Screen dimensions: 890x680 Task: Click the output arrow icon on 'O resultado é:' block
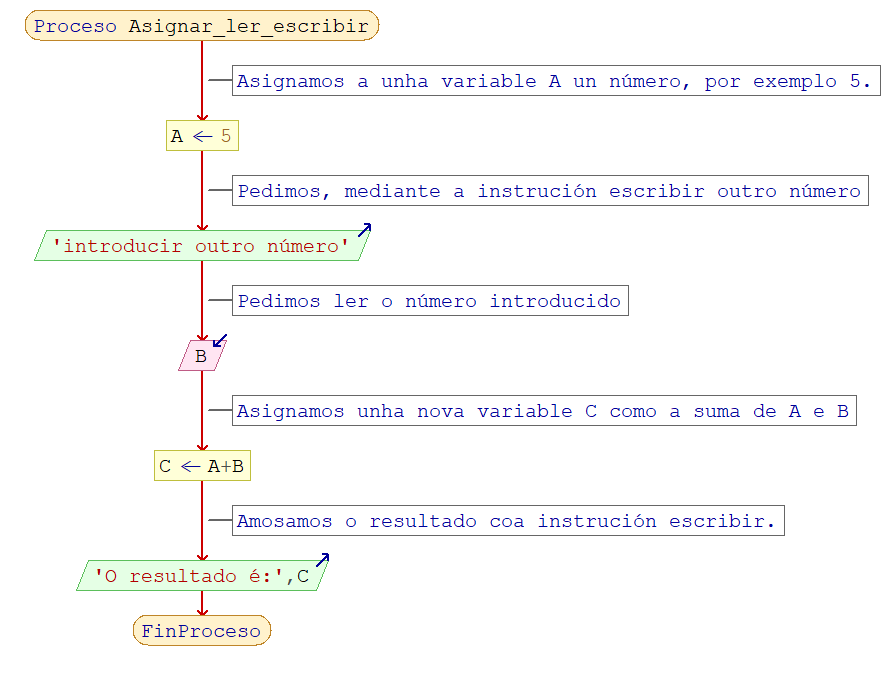pyautogui.click(x=322, y=560)
